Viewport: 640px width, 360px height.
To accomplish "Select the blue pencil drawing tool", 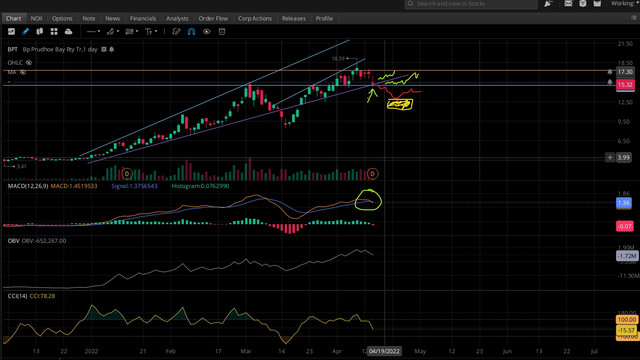I will coord(25,31).
